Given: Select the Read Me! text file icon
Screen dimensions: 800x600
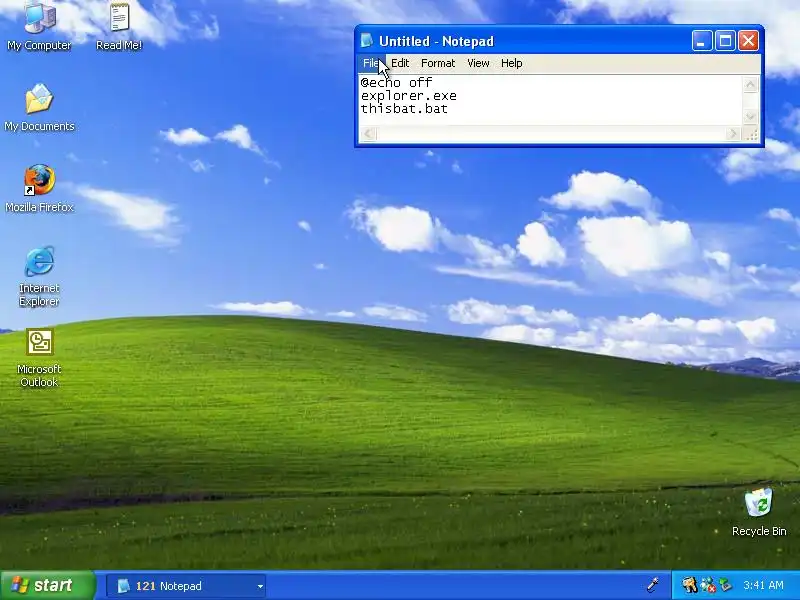Looking at the screenshot, I should (119, 26).
